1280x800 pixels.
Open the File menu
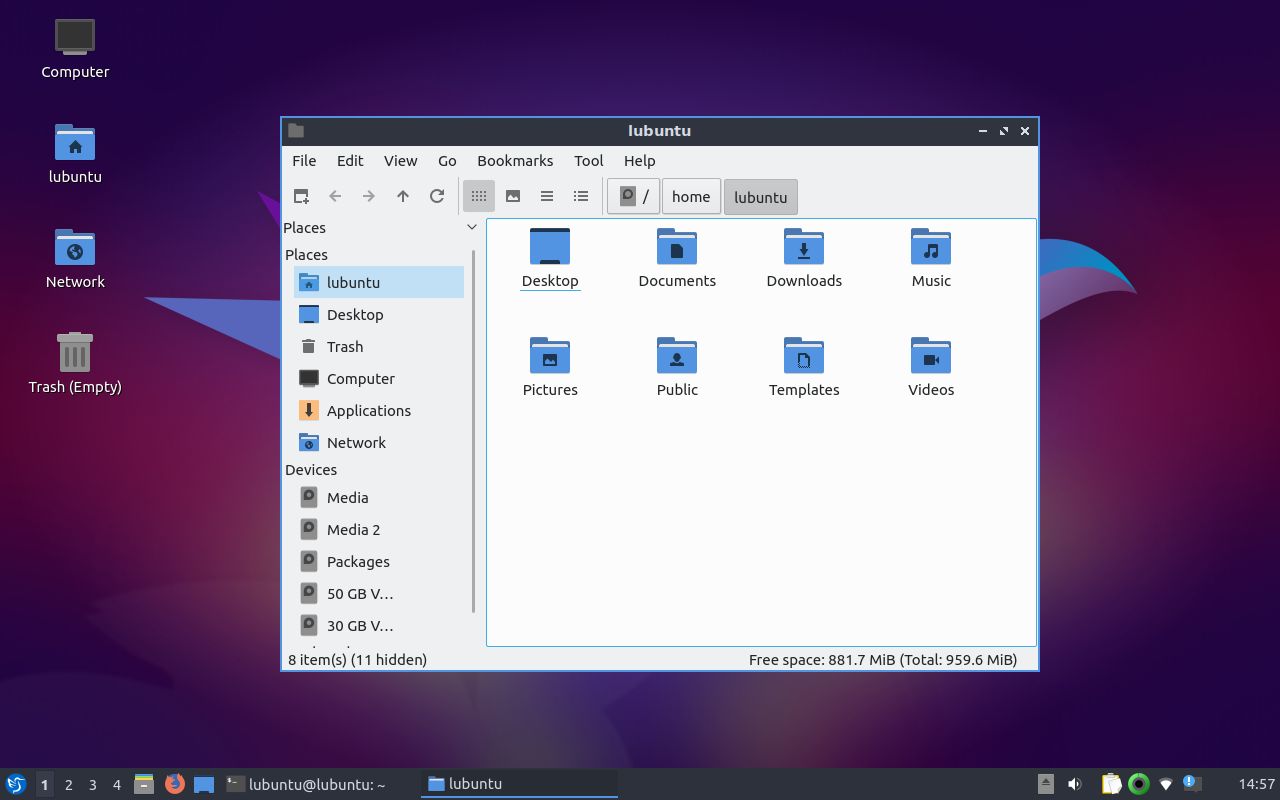304,160
